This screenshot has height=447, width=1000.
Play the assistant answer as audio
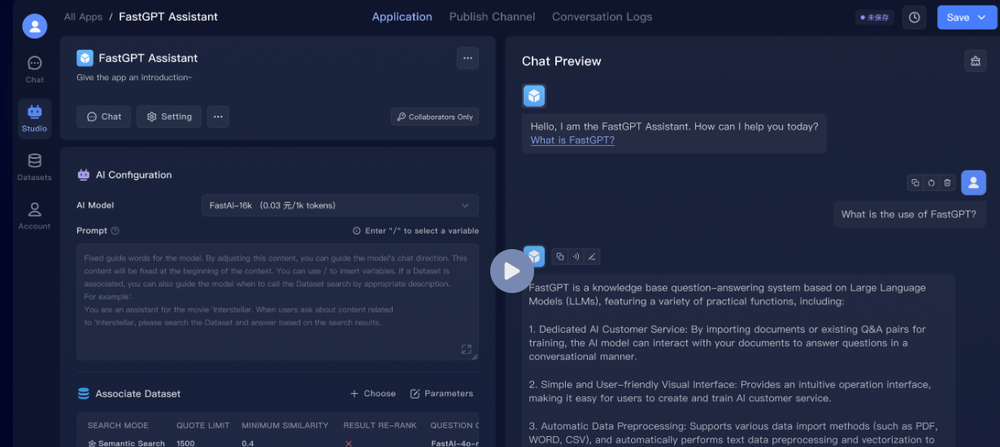[576, 256]
